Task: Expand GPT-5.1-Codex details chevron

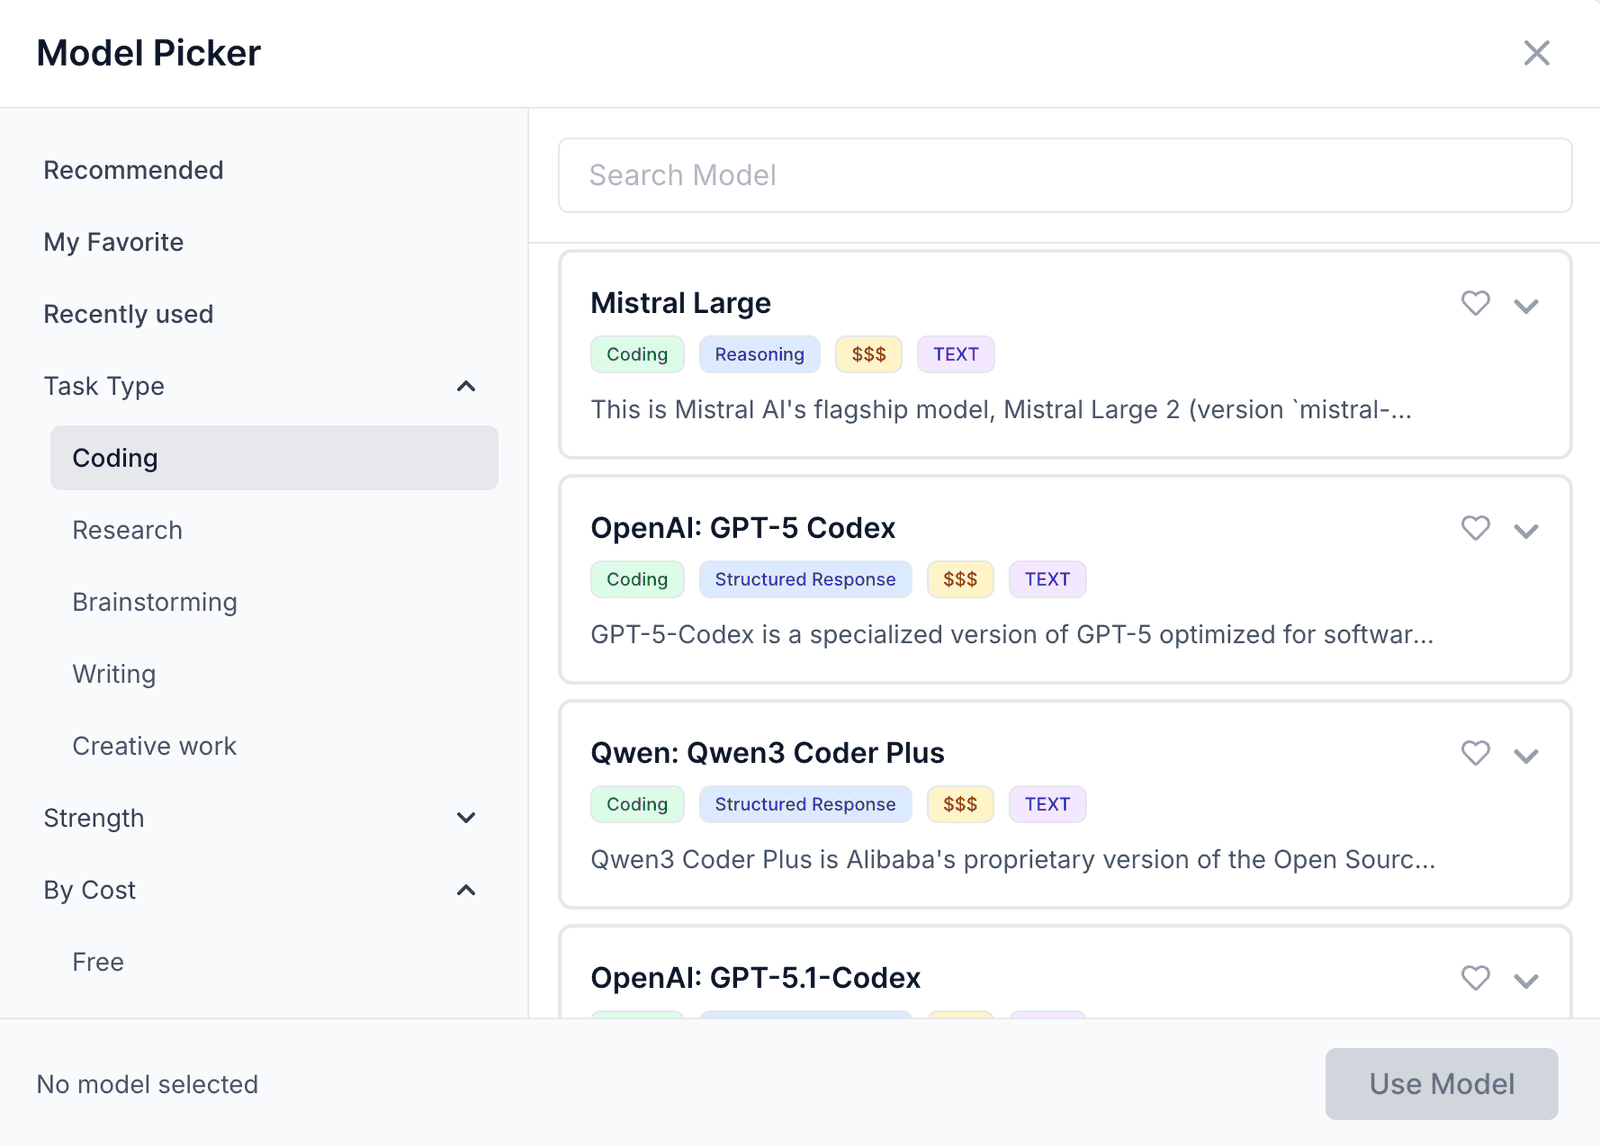Action: (1525, 981)
